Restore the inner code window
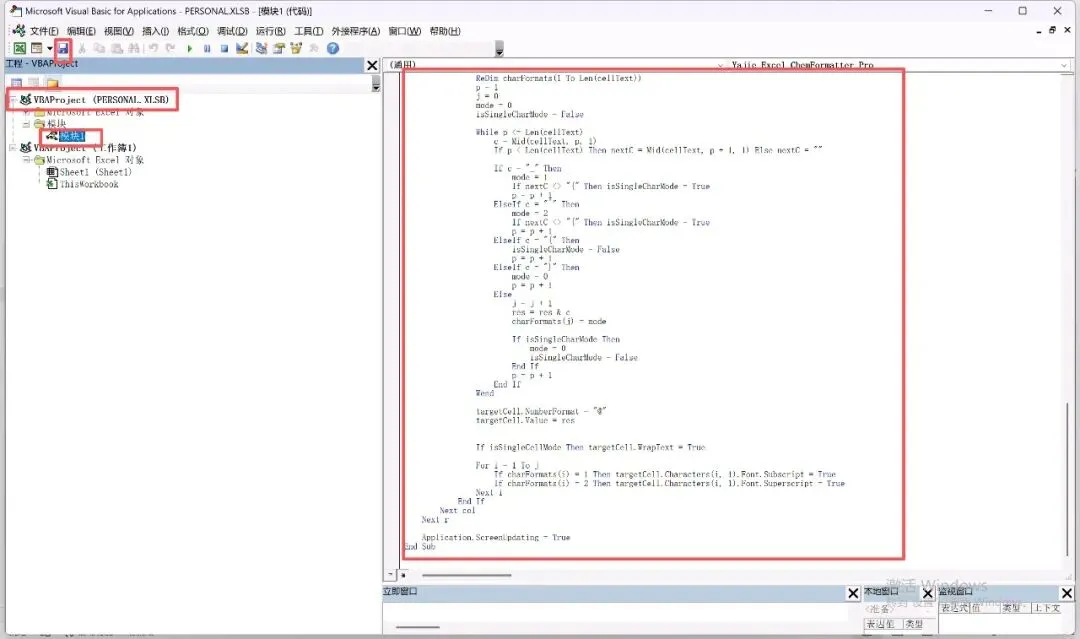Screen dimensions: 1080x639 pyautogui.click(x=1052, y=30)
